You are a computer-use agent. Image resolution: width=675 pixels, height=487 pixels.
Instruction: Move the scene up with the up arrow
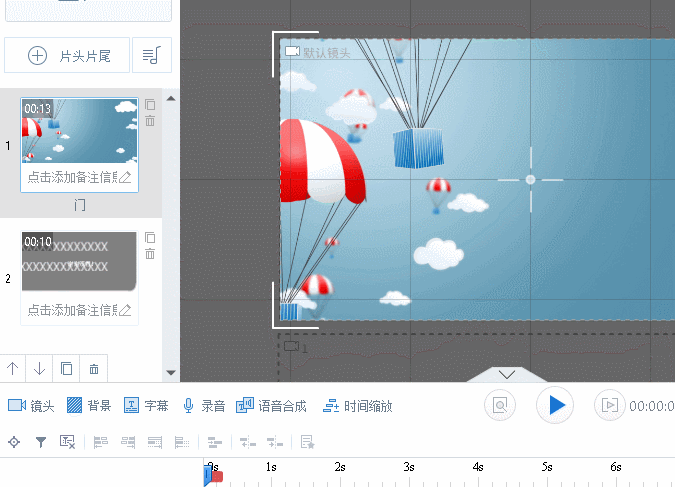pos(13,369)
